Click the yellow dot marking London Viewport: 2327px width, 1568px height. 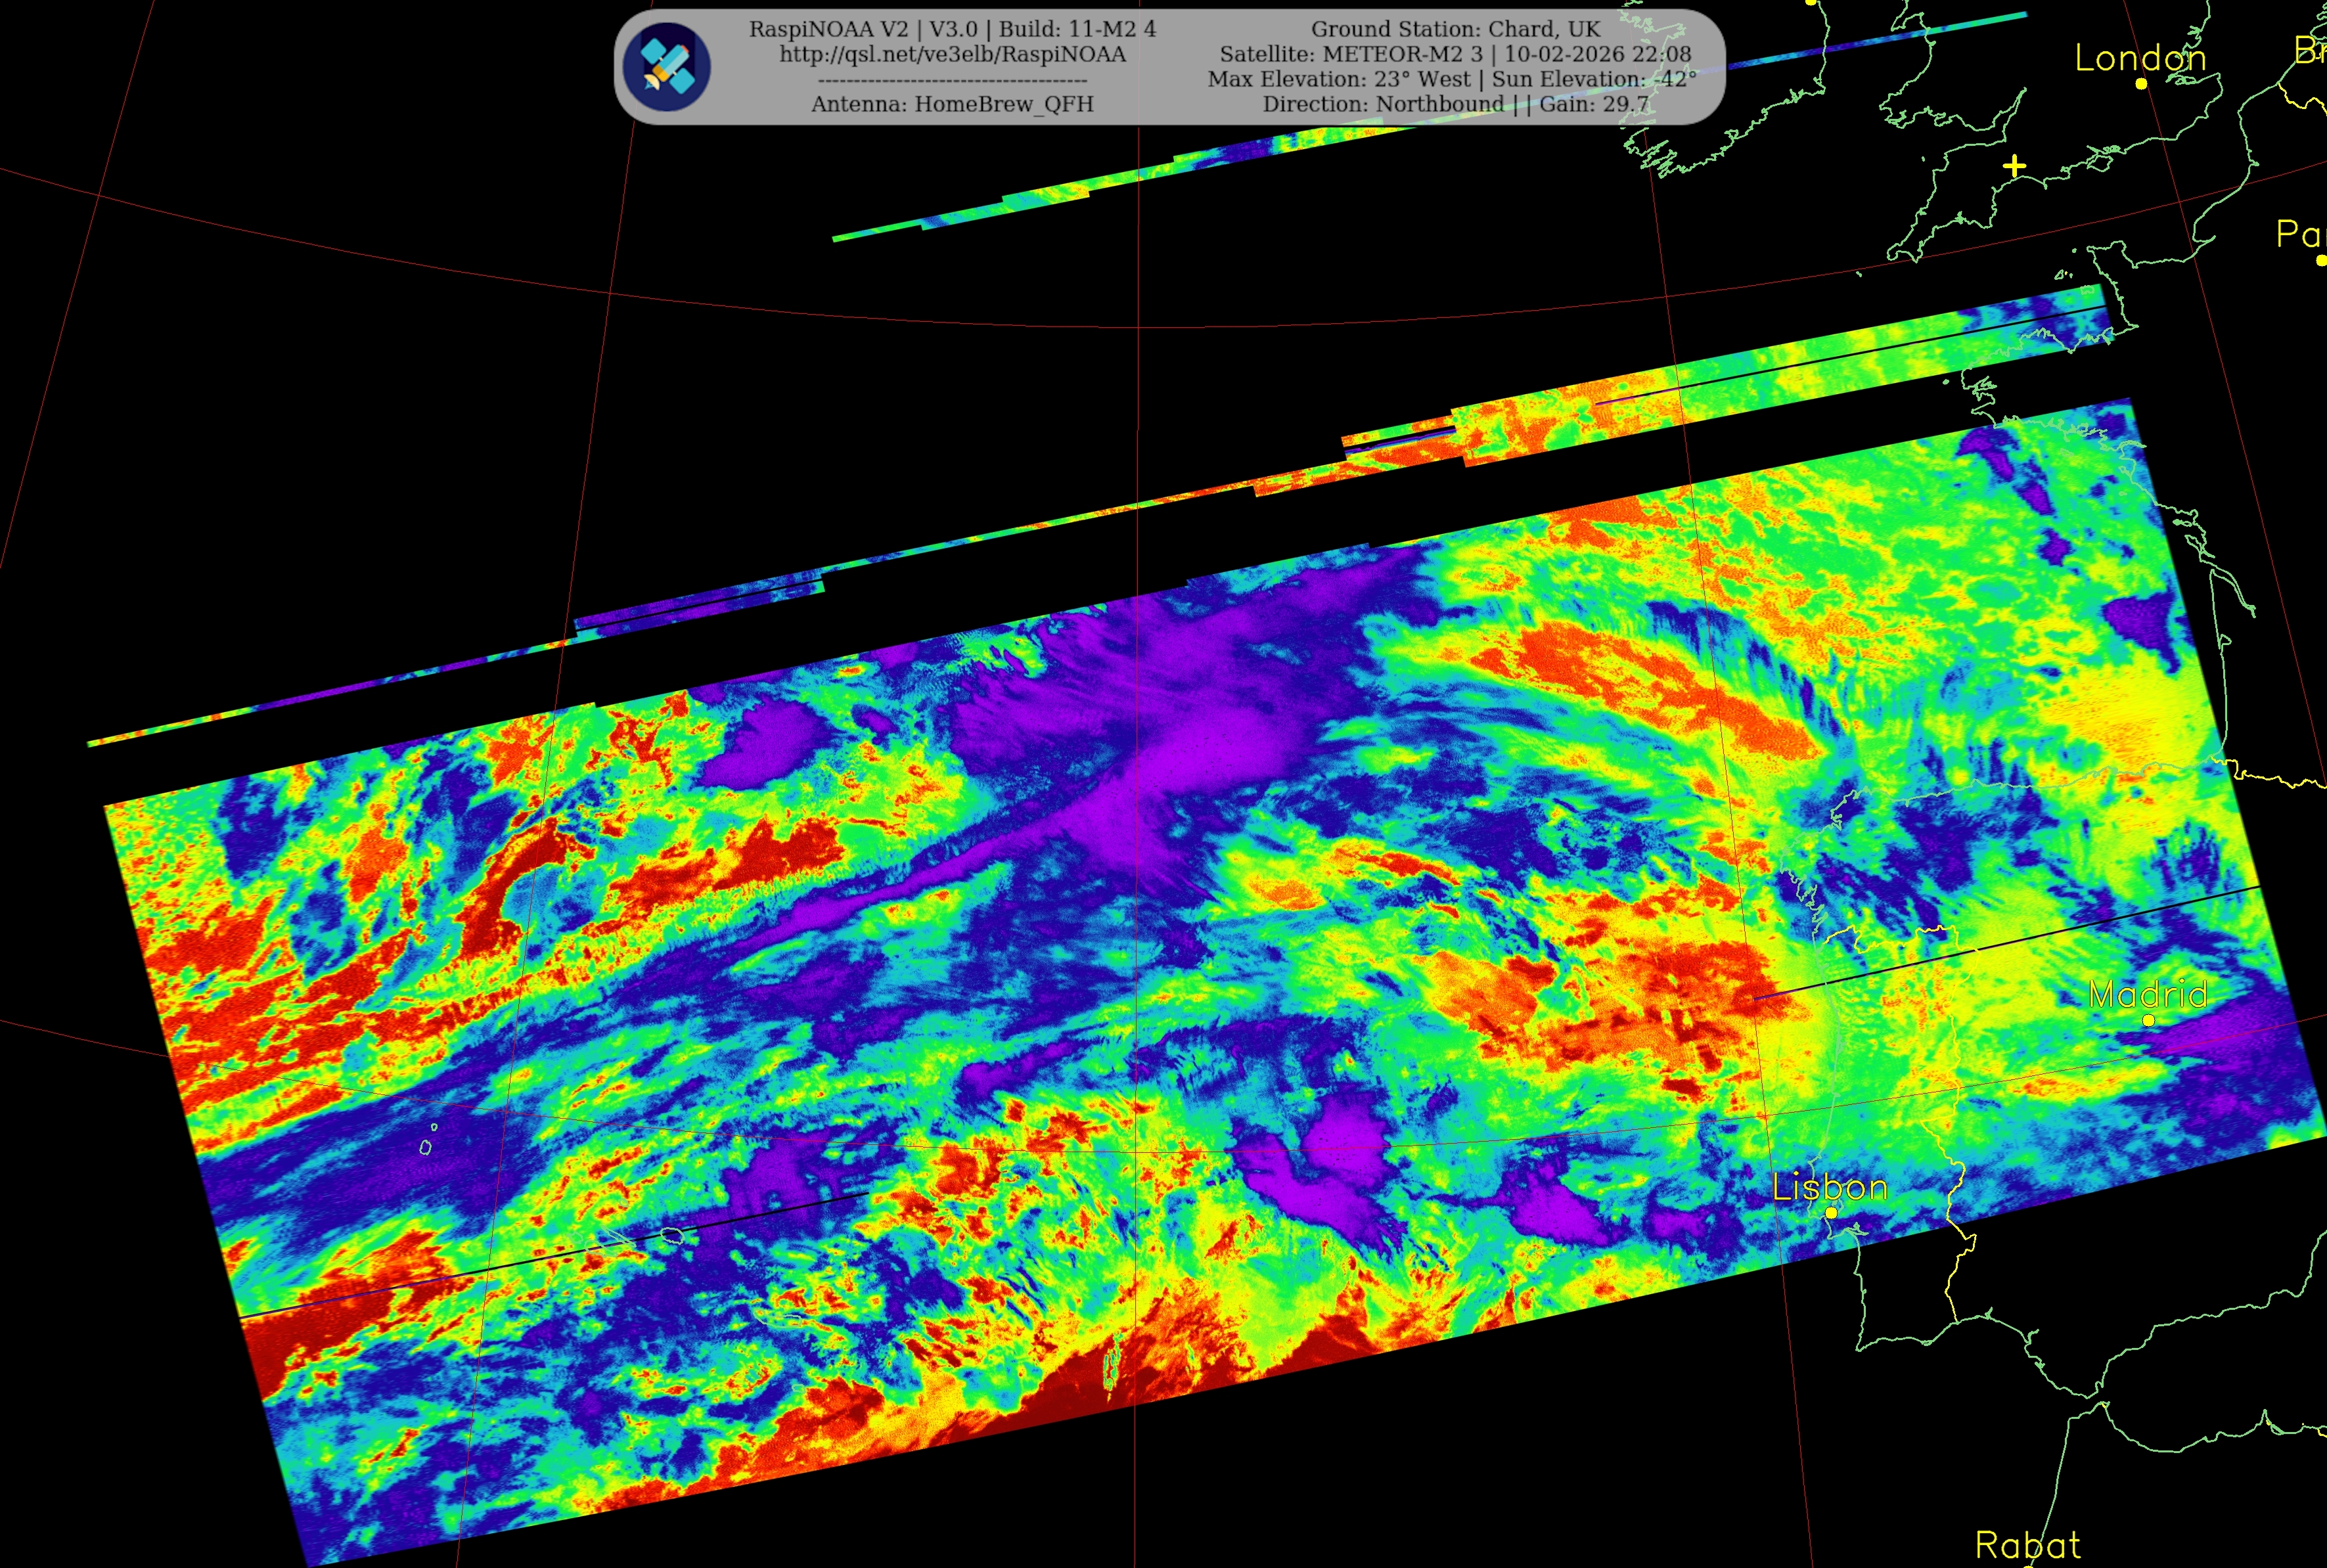2141,84
